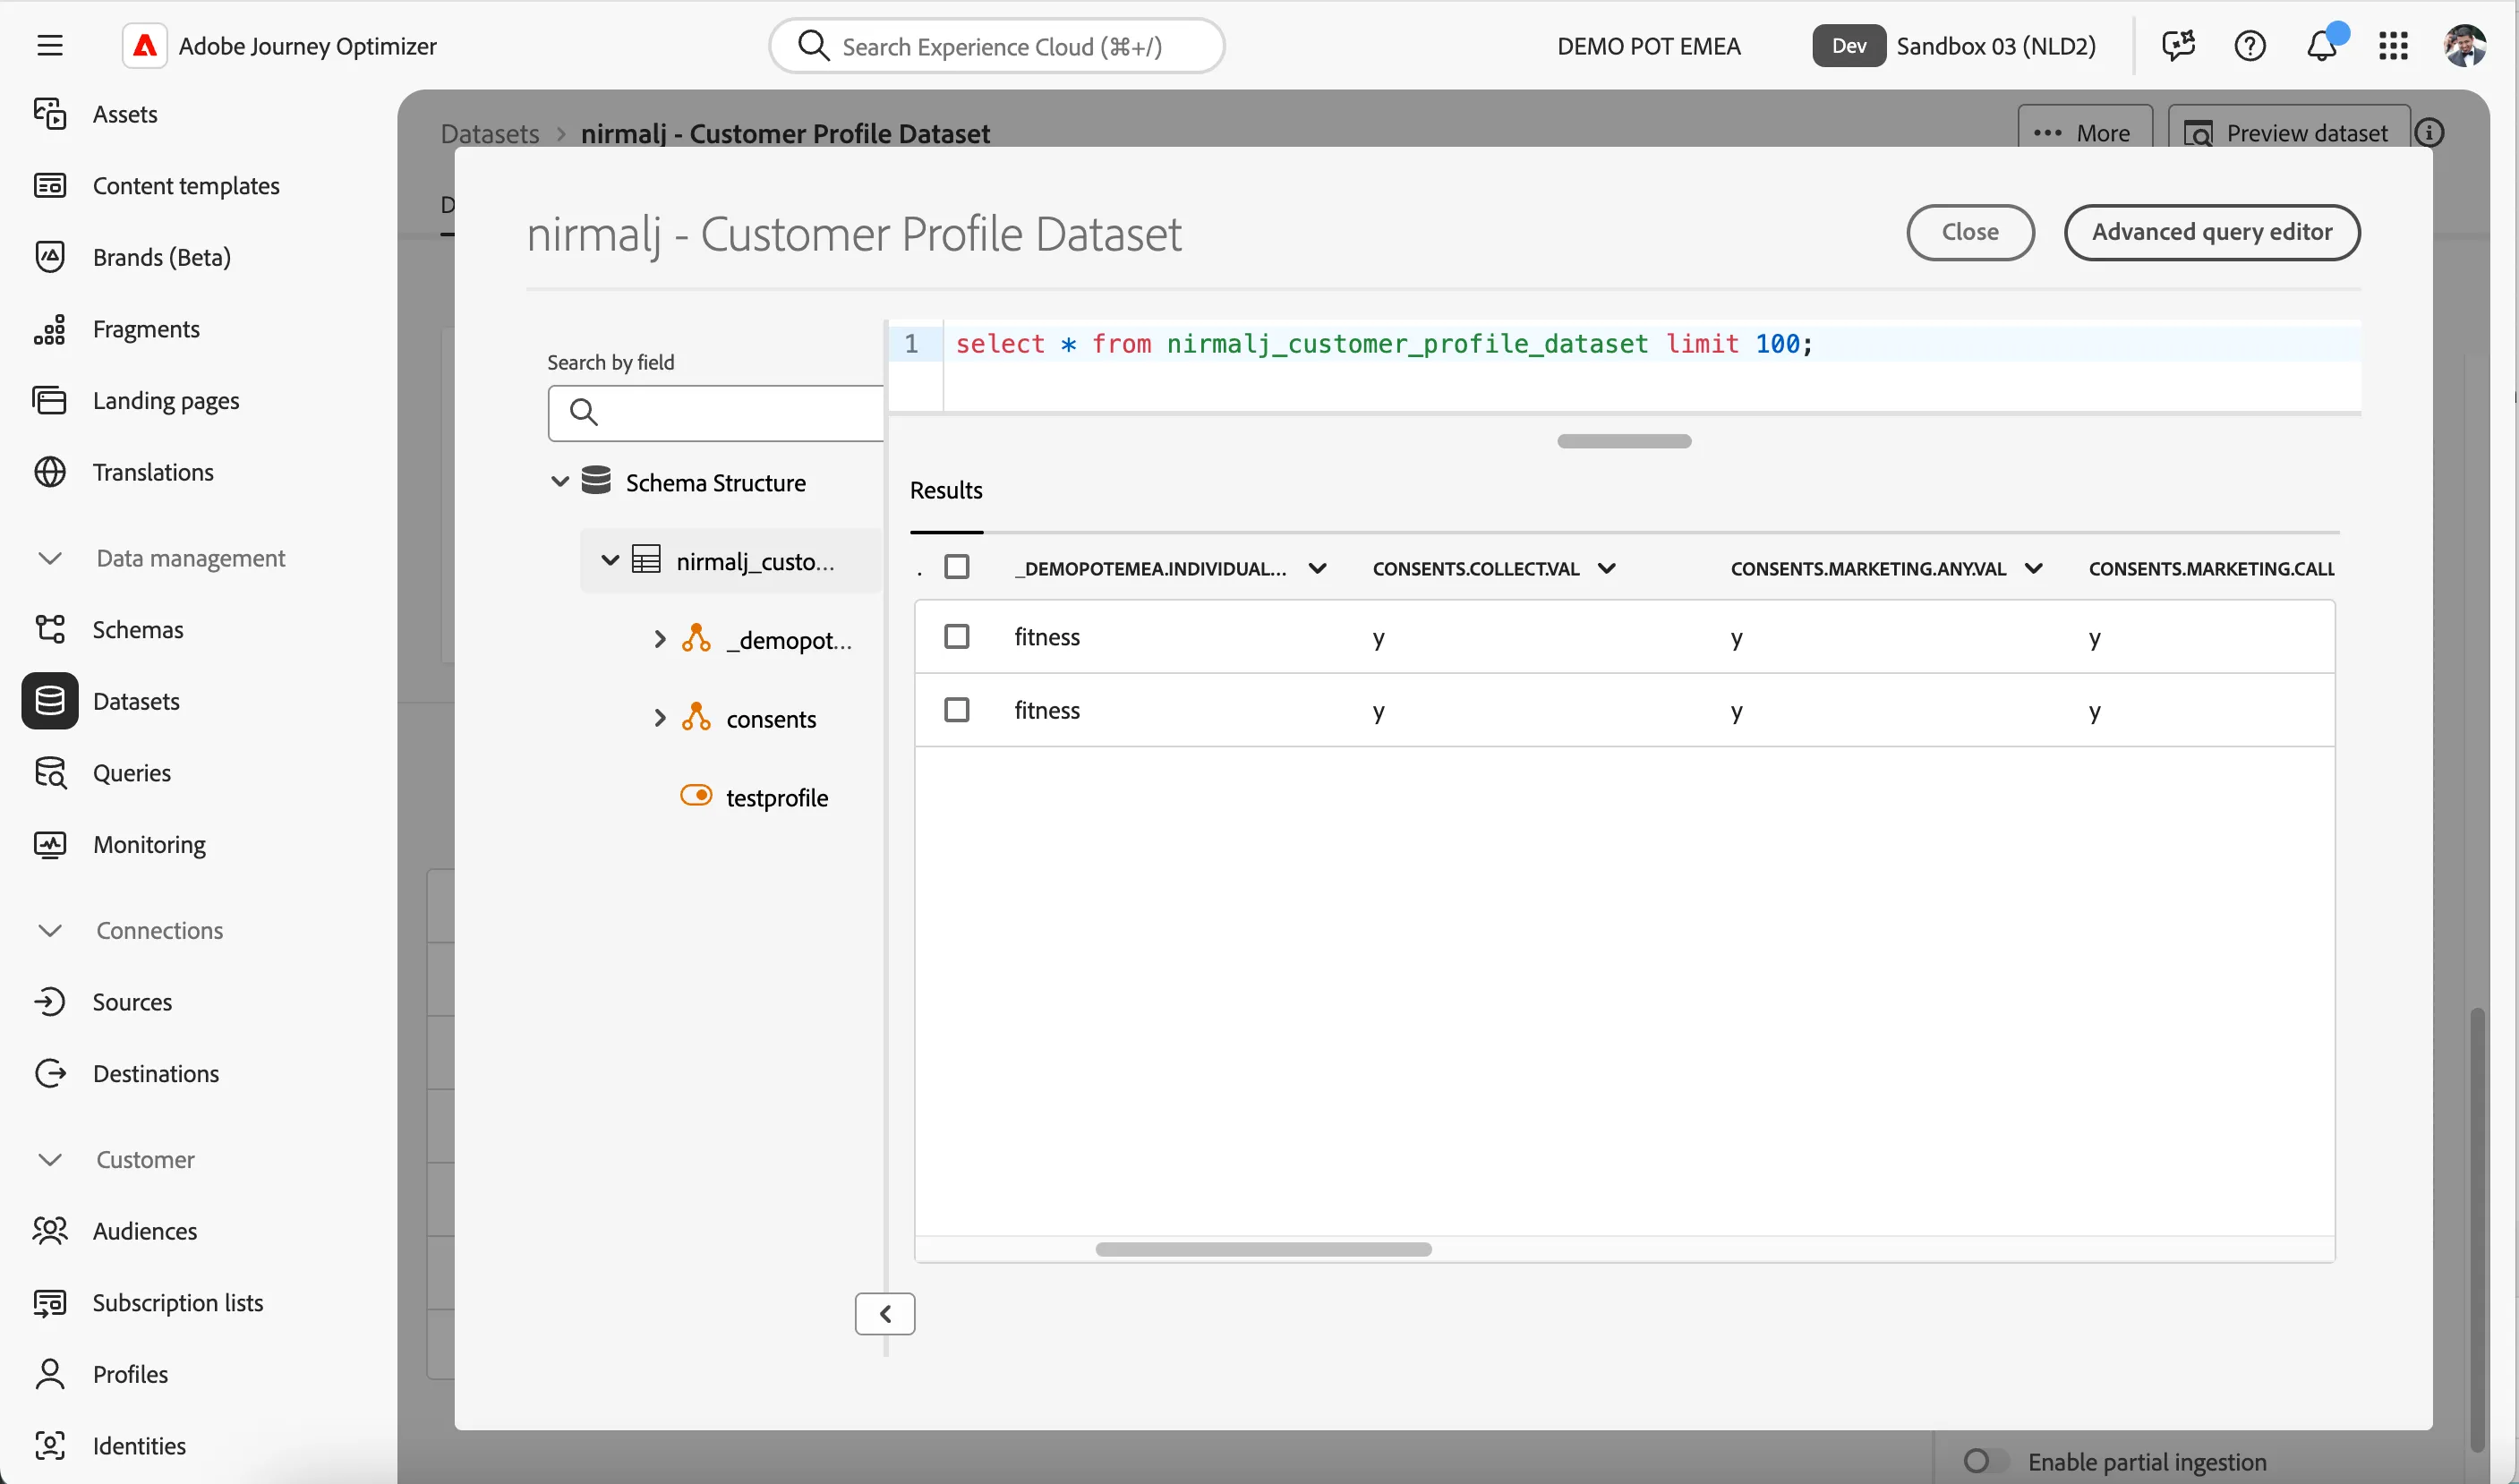
Task: Expand the _demopot... schema node
Action: pos(659,639)
